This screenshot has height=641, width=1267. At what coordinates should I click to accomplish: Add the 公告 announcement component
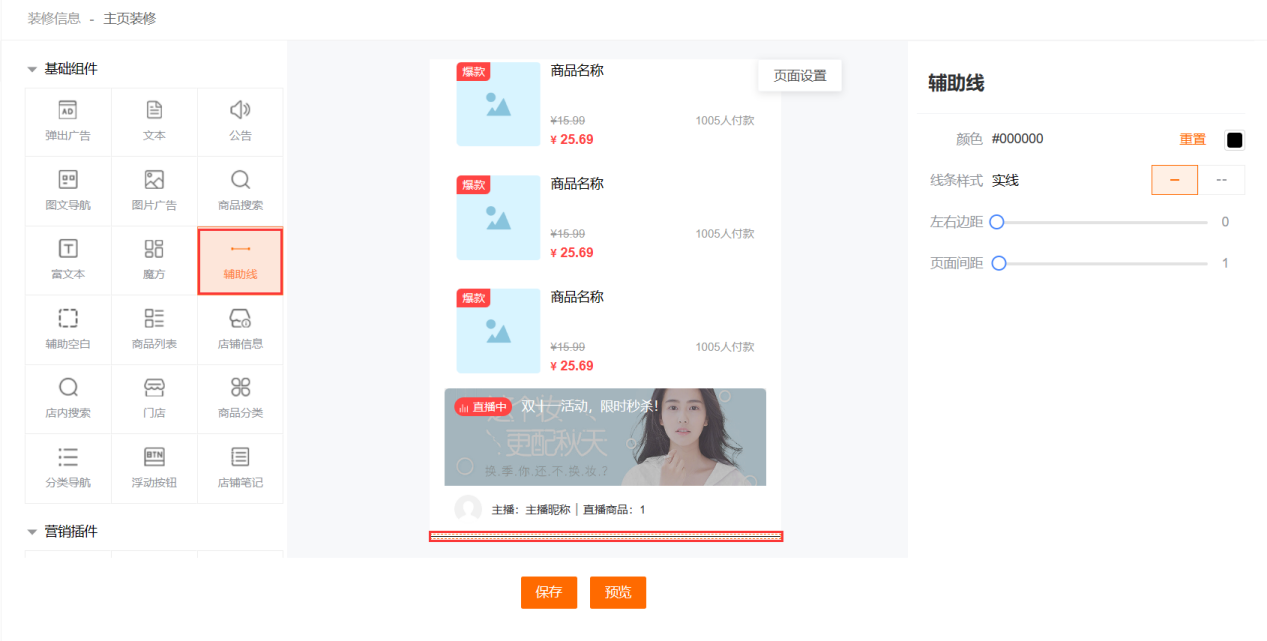coord(240,121)
